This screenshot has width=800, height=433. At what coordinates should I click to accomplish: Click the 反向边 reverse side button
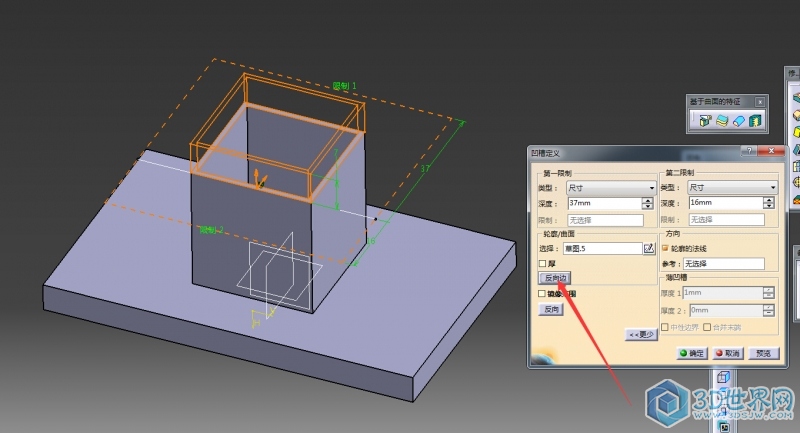coord(555,278)
